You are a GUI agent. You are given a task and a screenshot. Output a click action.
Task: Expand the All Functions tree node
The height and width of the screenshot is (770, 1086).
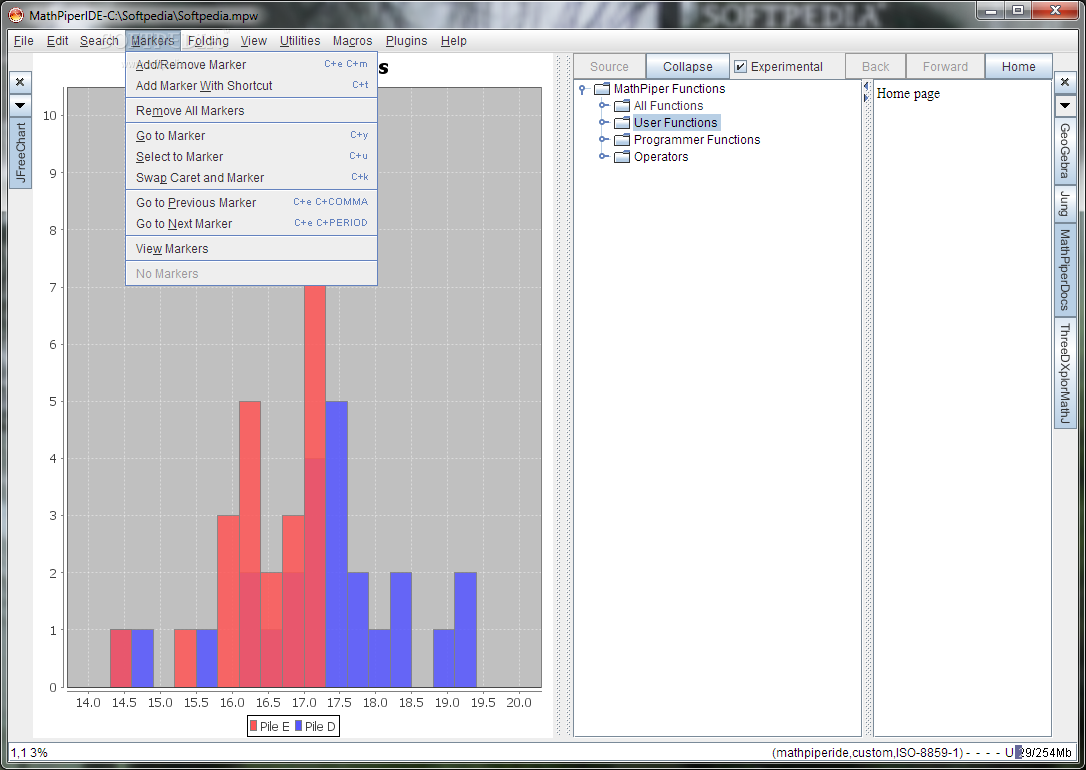[603, 106]
